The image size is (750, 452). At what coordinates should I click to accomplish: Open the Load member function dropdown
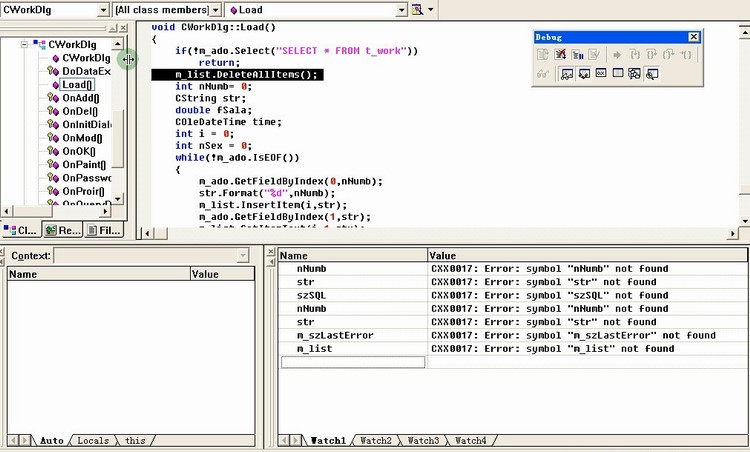point(402,10)
